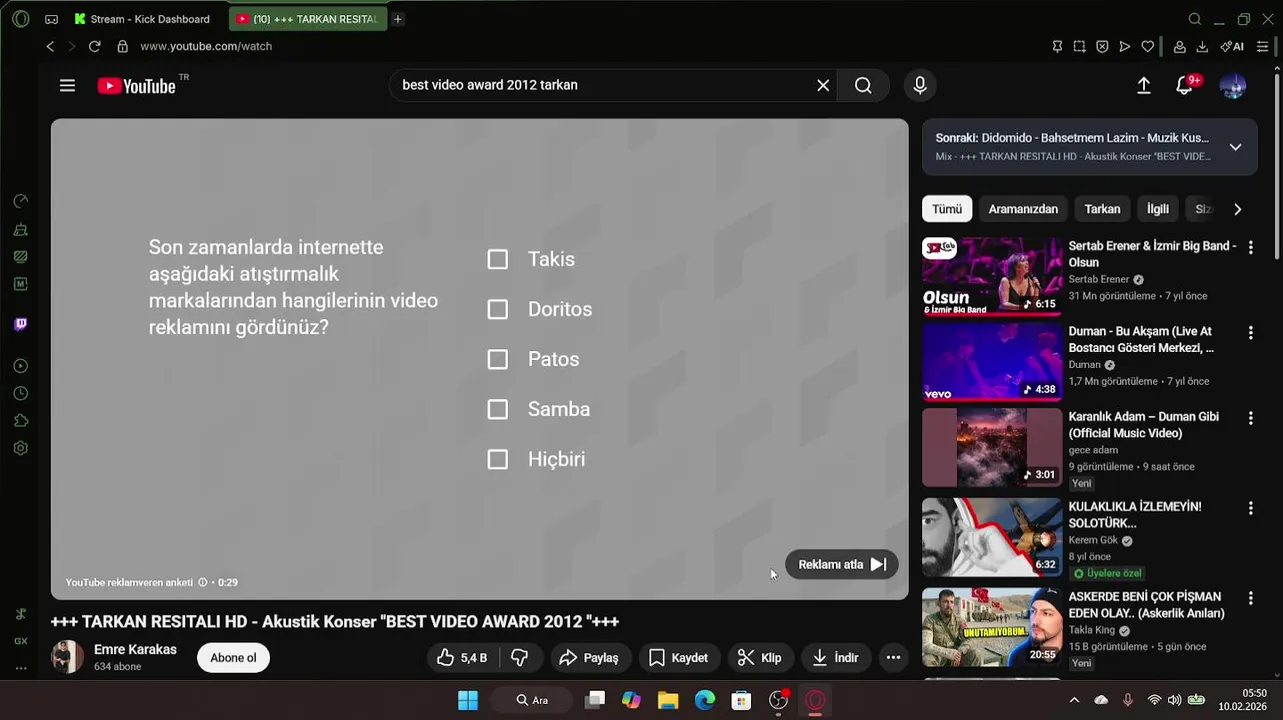This screenshot has height=720, width=1283.
Task: Show more filter chips with right arrow
Action: tap(1237, 209)
